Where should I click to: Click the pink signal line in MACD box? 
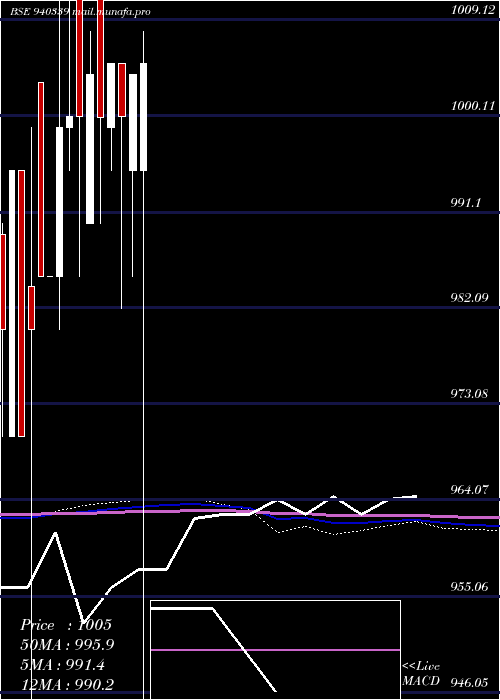(275, 650)
